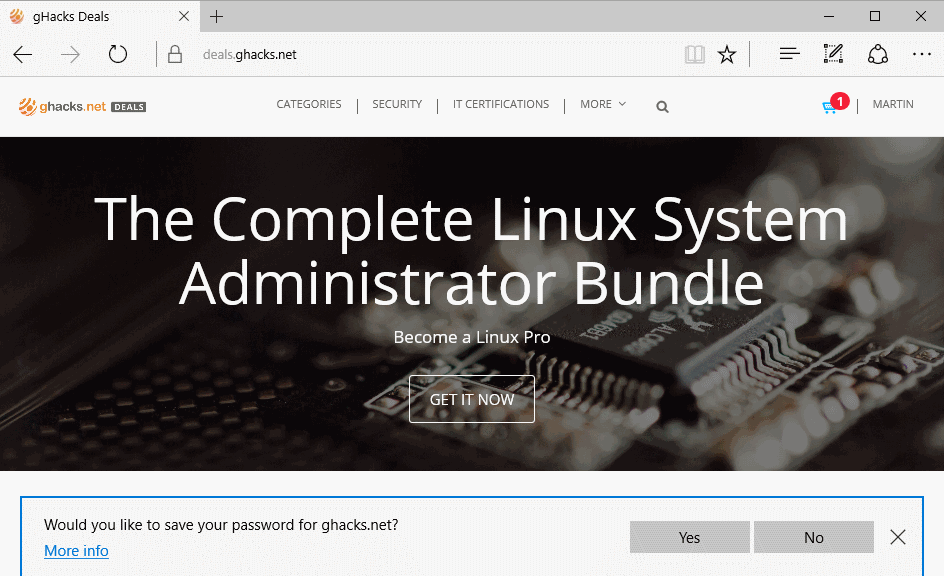The image size is (944, 576).
Task: Dismiss the save password notification bar
Action: coord(898,537)
